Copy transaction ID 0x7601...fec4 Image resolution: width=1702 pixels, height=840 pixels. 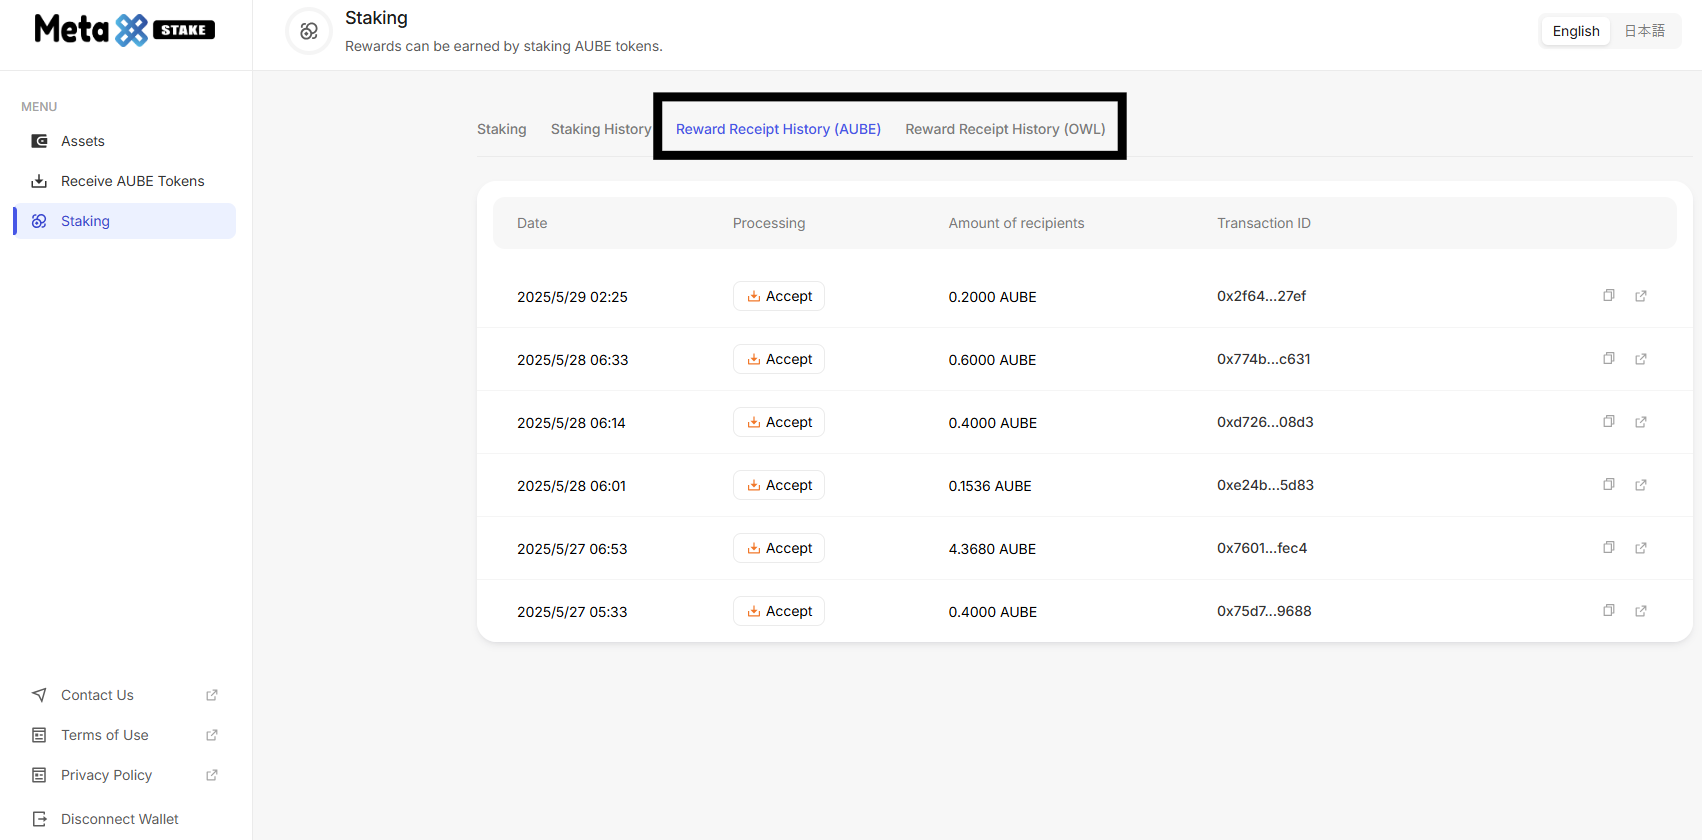[x=1608, y=548]
